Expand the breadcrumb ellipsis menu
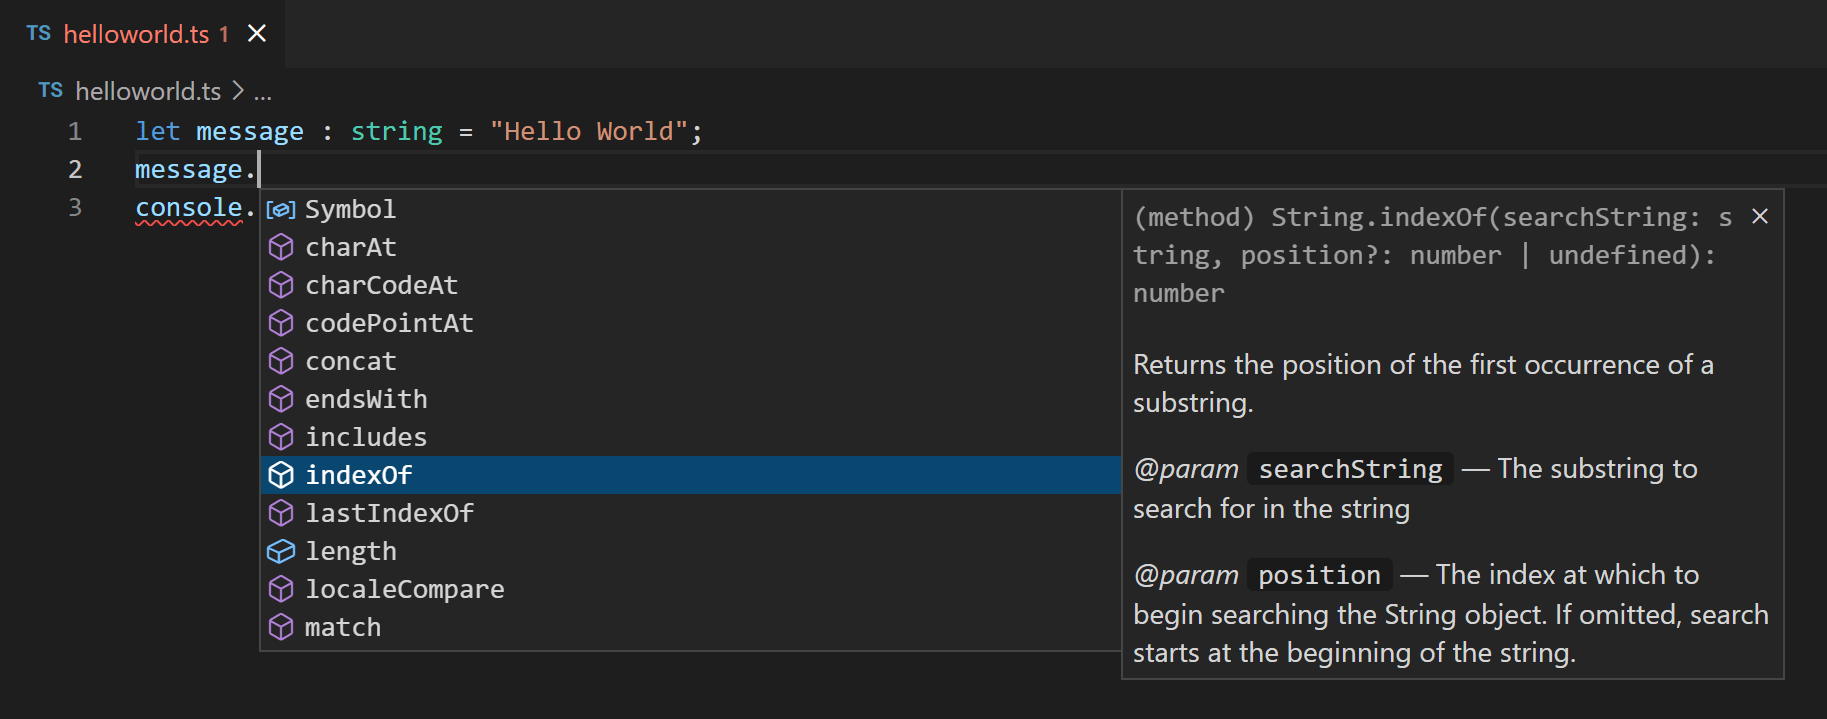 coord(263,91)
